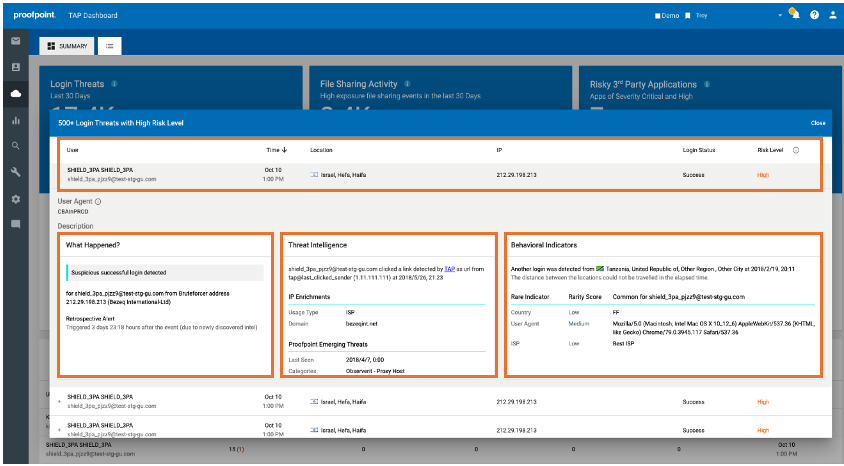
Task: Click the CBAInPROD user agent value
Action: coord(73,212)
